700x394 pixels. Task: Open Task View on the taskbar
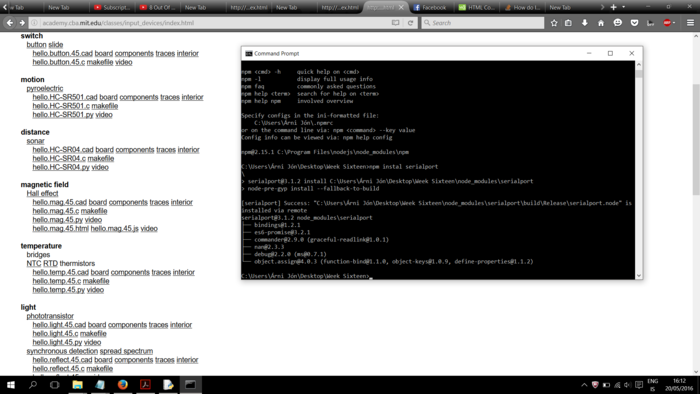click(x=54, y=385)
